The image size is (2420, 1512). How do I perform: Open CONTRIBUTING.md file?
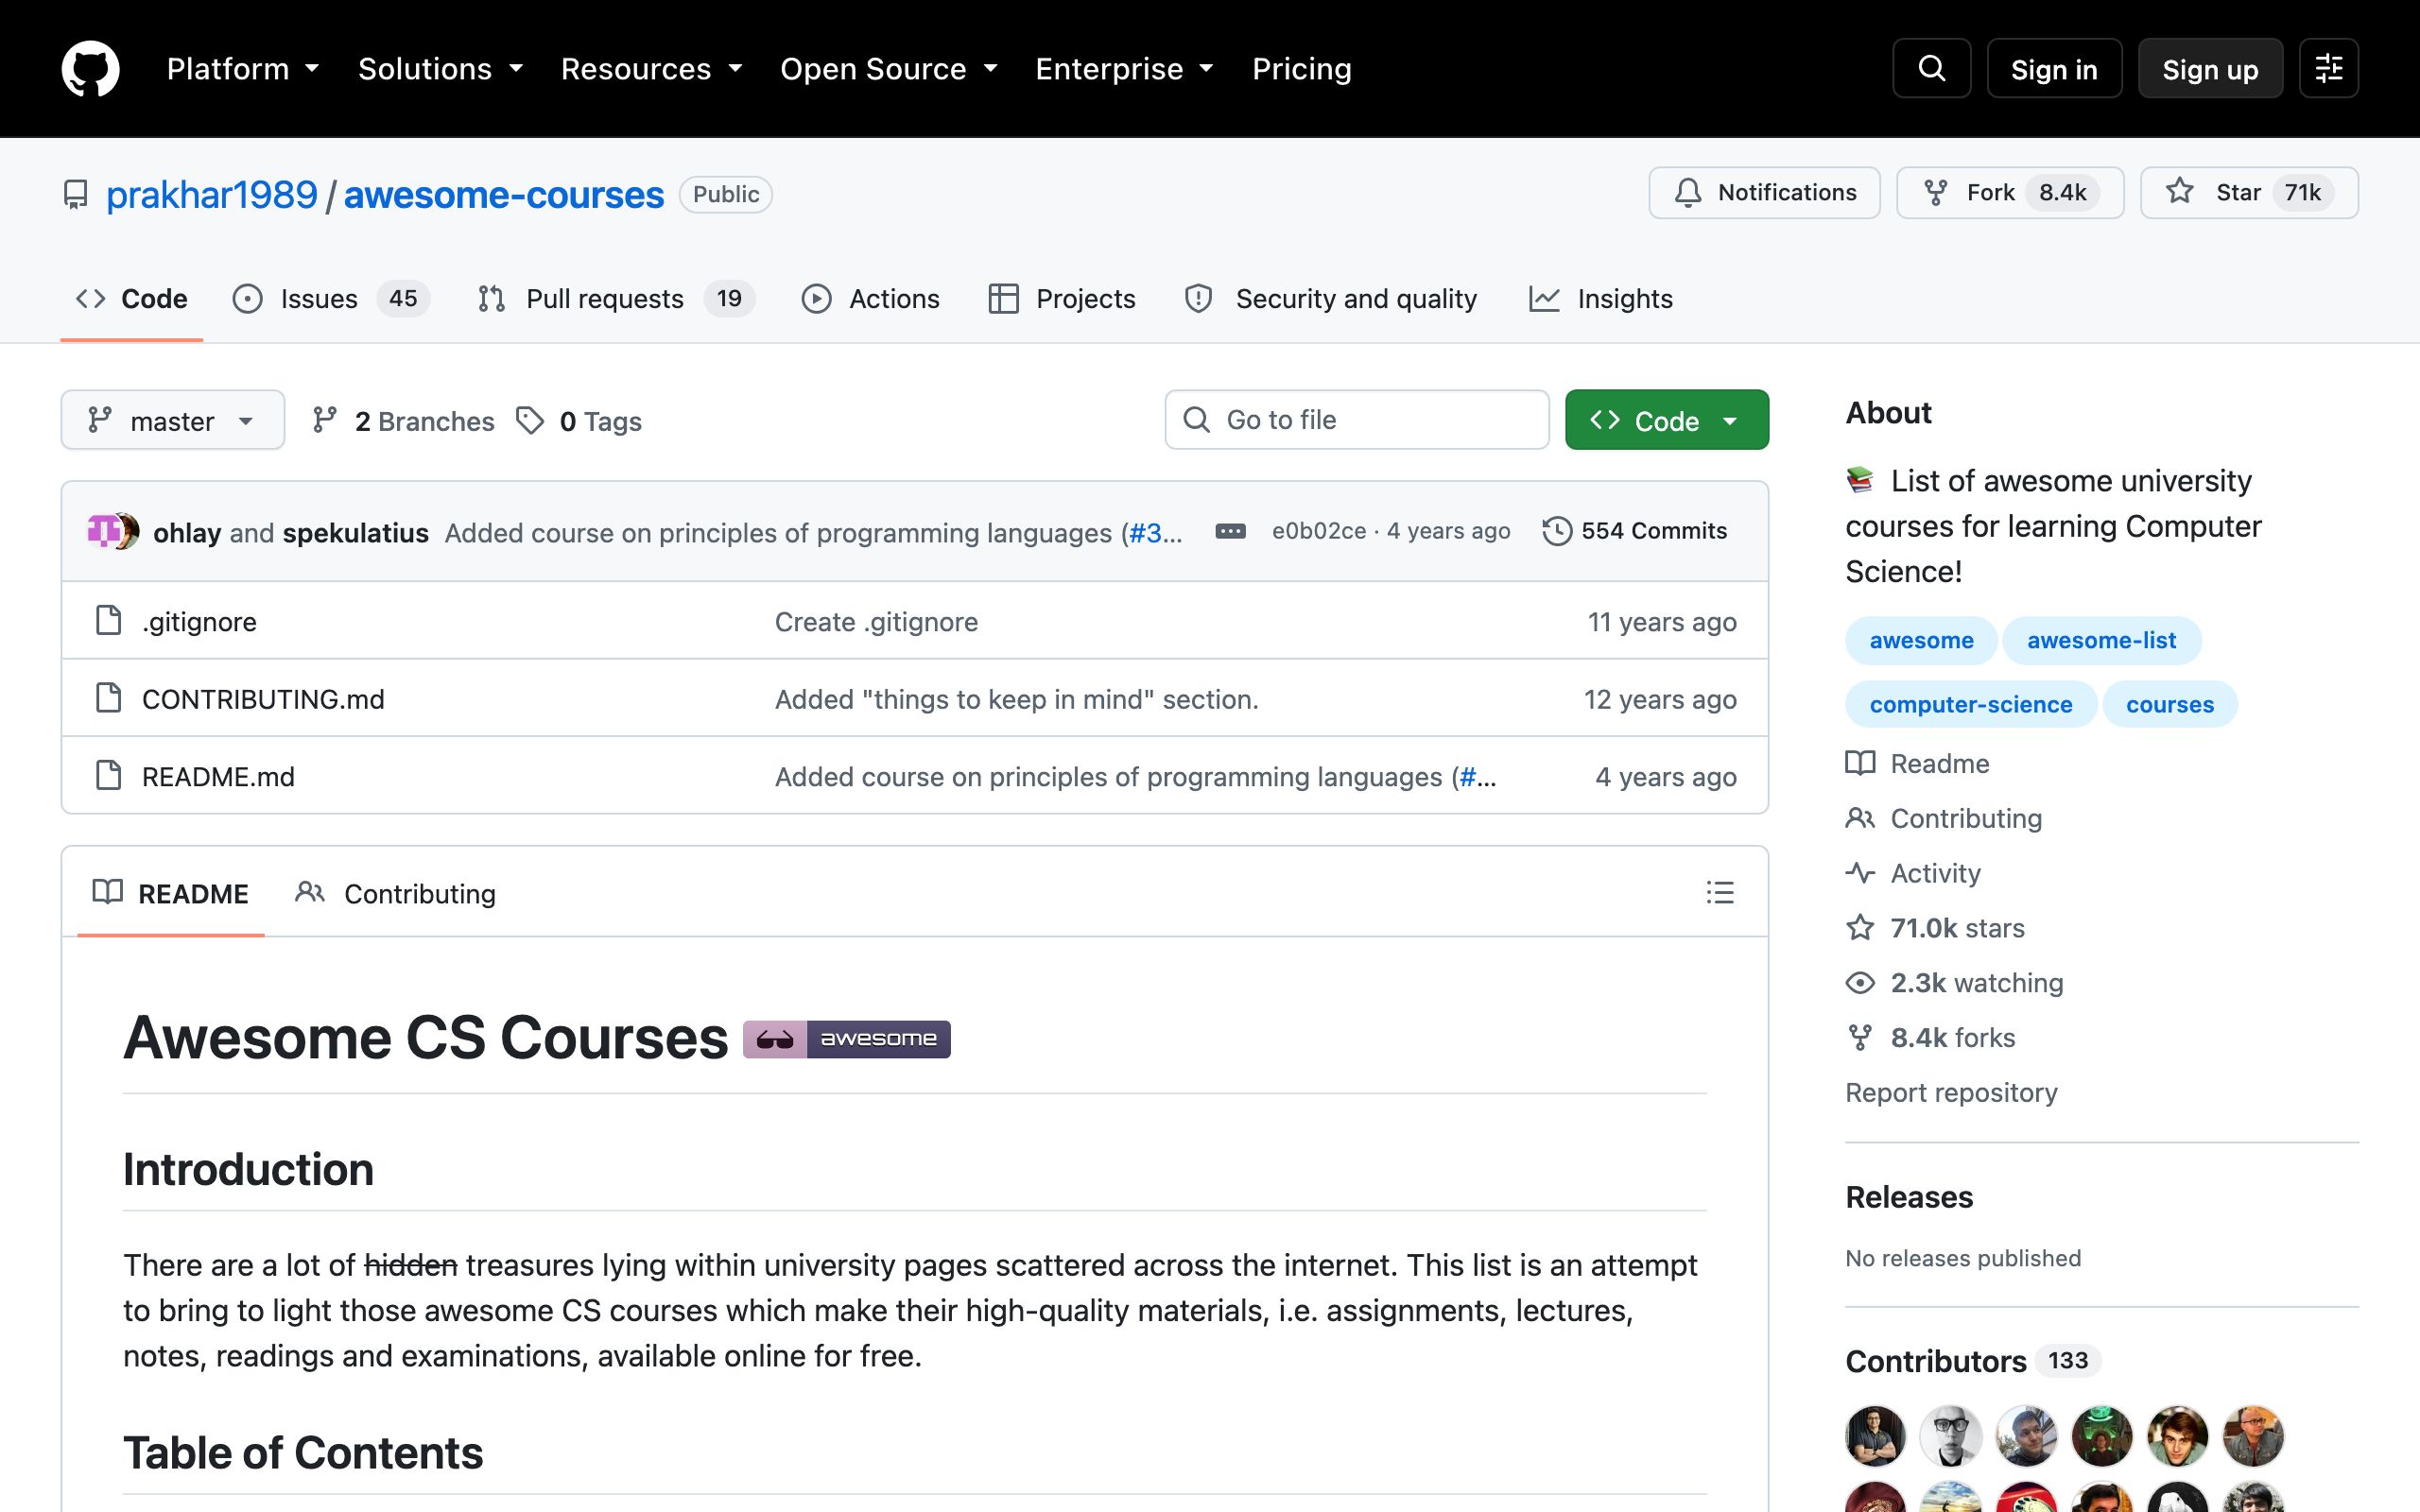[x=263, y=699]
